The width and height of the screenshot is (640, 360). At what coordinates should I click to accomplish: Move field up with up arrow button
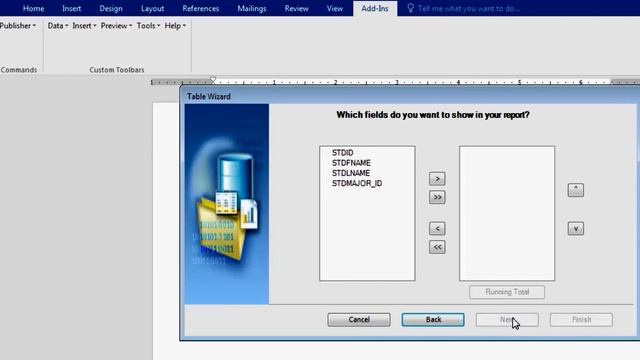tap(576, 190)
